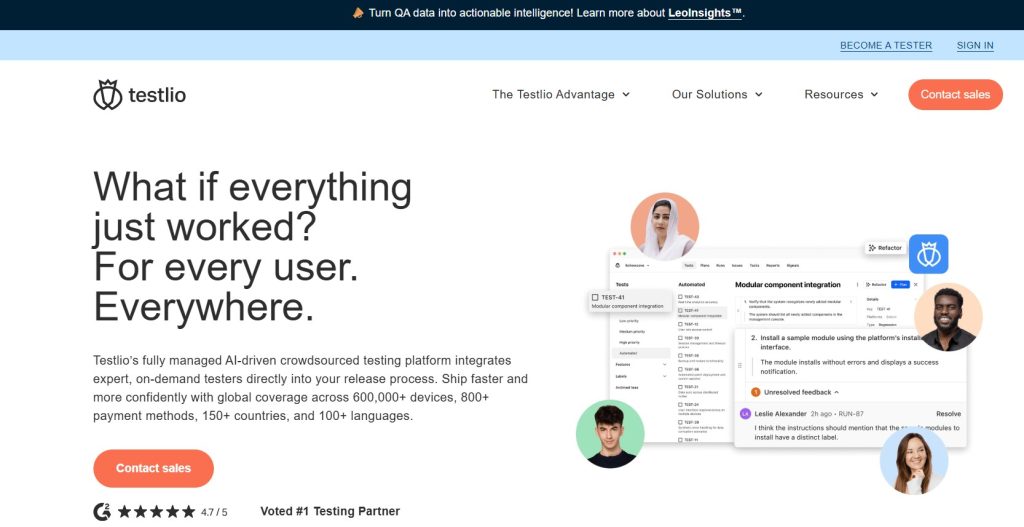The height and width of the screenshot is (527, 1024).
Task: Click the Testlio crown logo icon in the header
Action: 108,95
